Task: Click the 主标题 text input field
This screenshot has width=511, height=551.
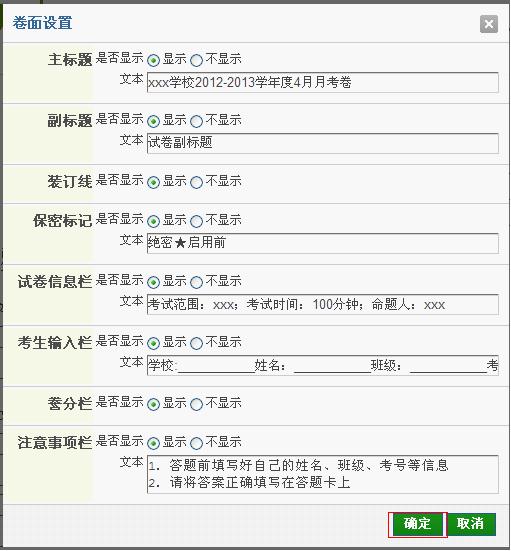Action: point(323,83)
